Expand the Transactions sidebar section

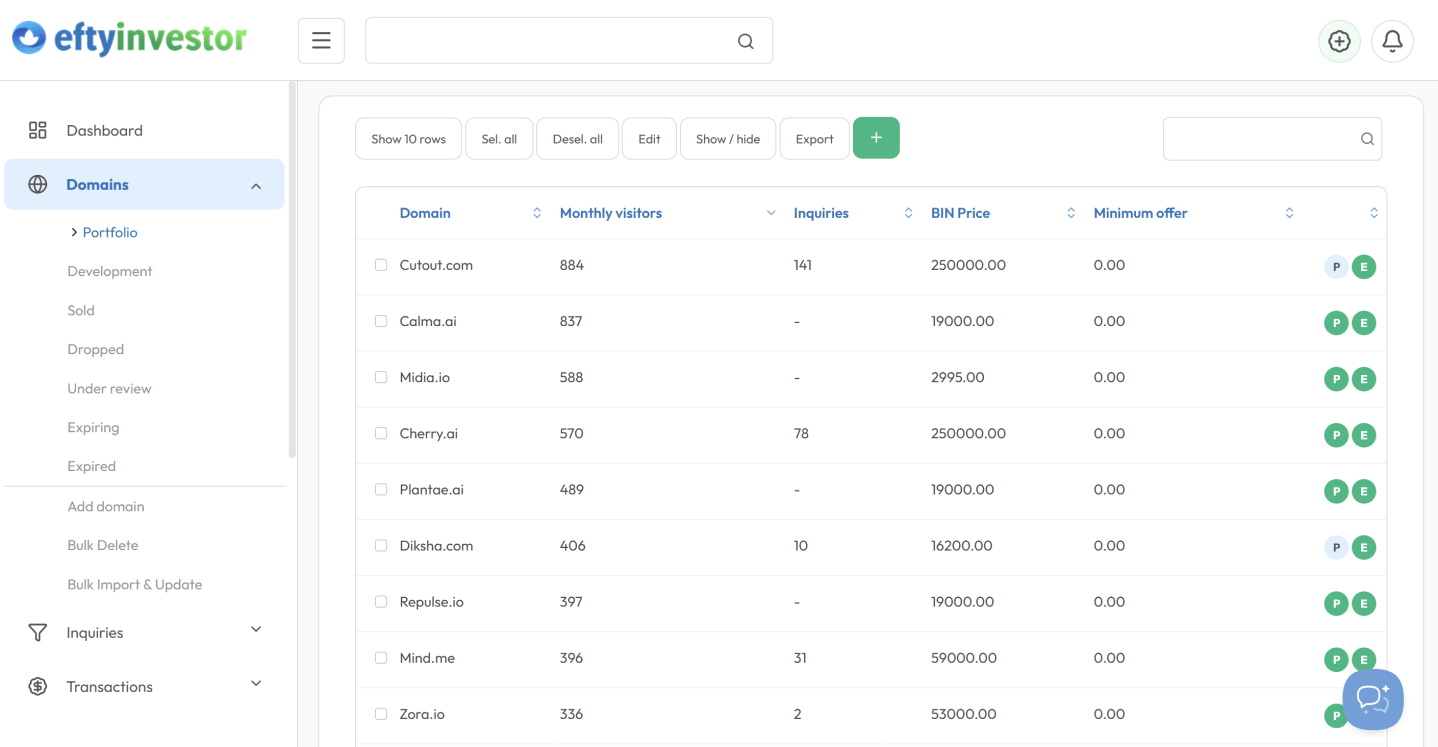(x=255, y=685)
